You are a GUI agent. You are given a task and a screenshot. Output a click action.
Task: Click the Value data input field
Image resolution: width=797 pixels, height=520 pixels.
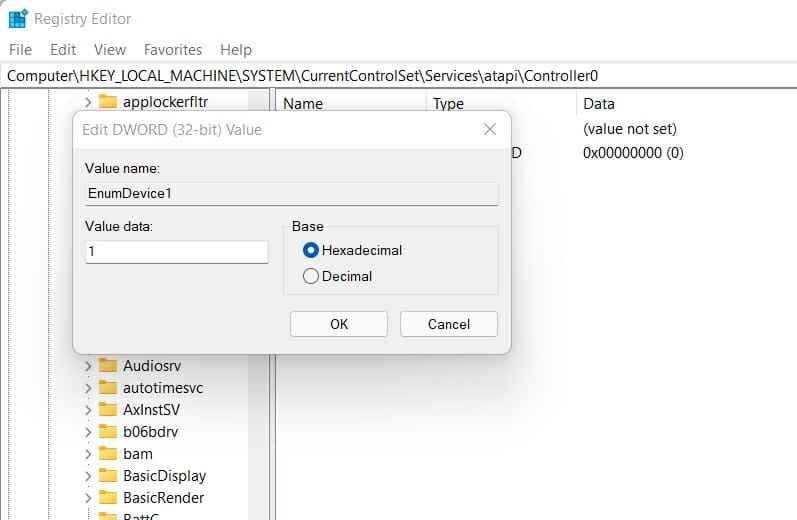tap(177, 252)
